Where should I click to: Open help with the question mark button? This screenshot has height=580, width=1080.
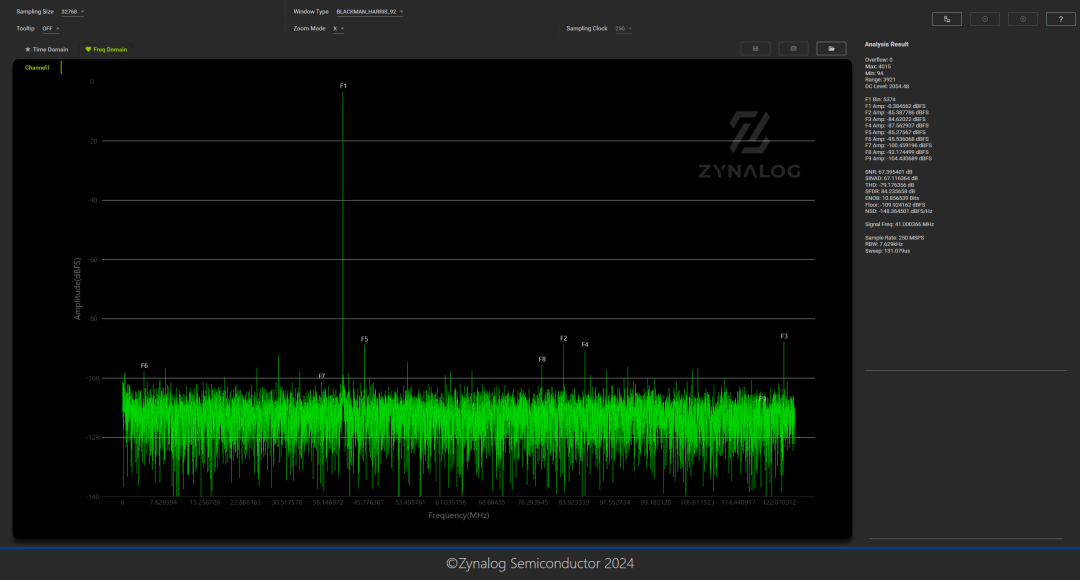click(1061, 19)
